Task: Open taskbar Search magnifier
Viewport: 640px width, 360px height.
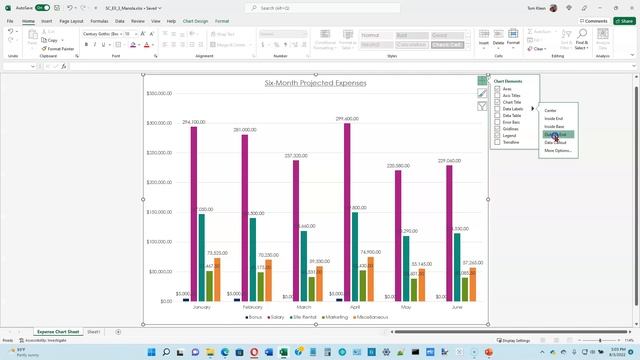Action: pos(166,352)
